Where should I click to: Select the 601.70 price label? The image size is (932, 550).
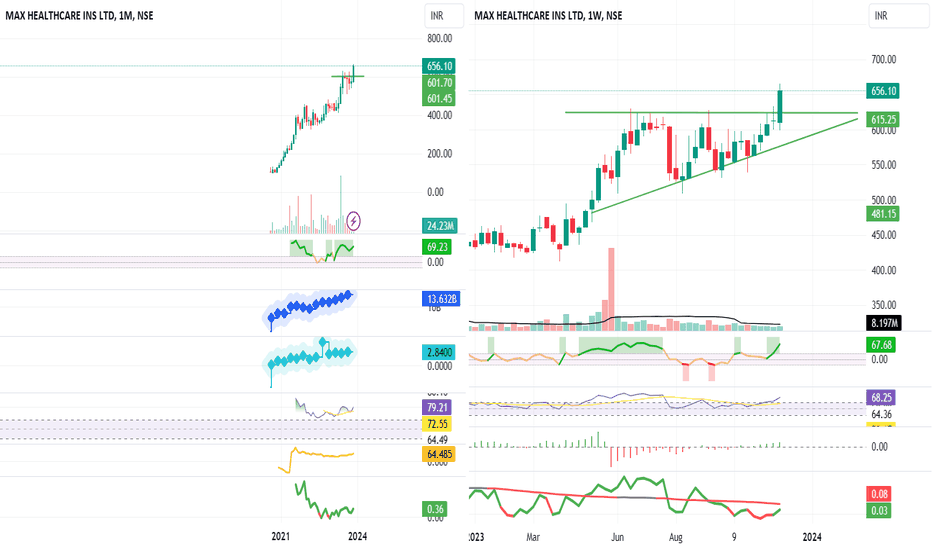[439, 83]
